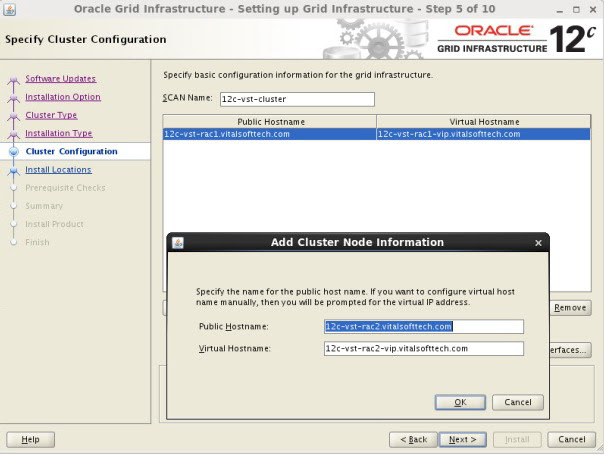Click the Install Locations step marker icon
Viewport: 604px width, 455px height.
(14, 170)
